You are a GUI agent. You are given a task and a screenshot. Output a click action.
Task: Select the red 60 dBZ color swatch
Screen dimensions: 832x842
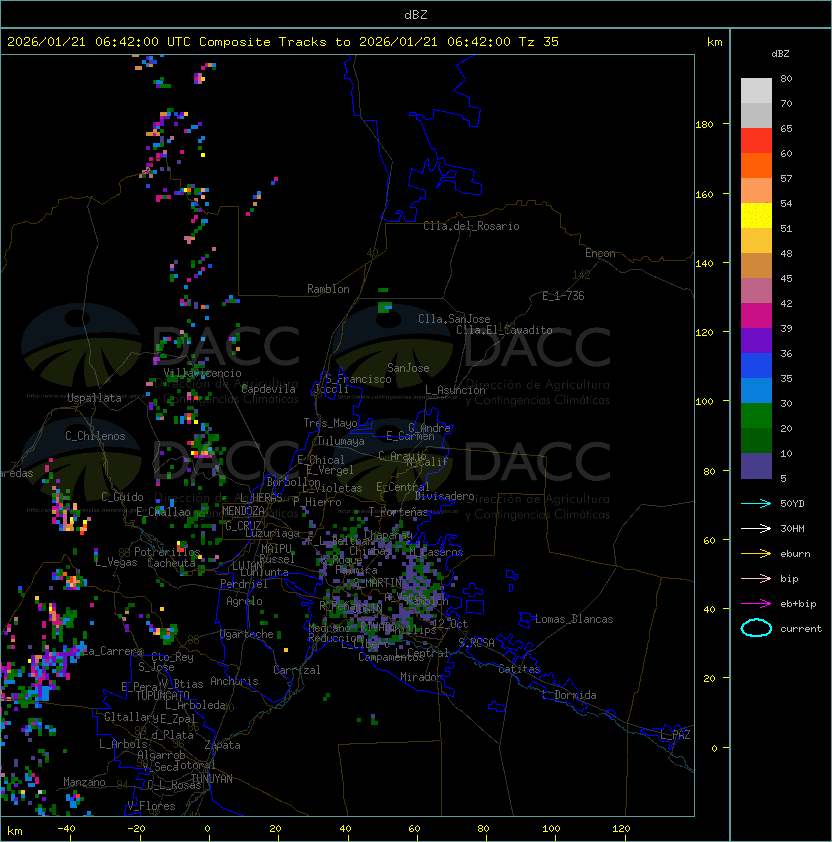coord(756,141)
